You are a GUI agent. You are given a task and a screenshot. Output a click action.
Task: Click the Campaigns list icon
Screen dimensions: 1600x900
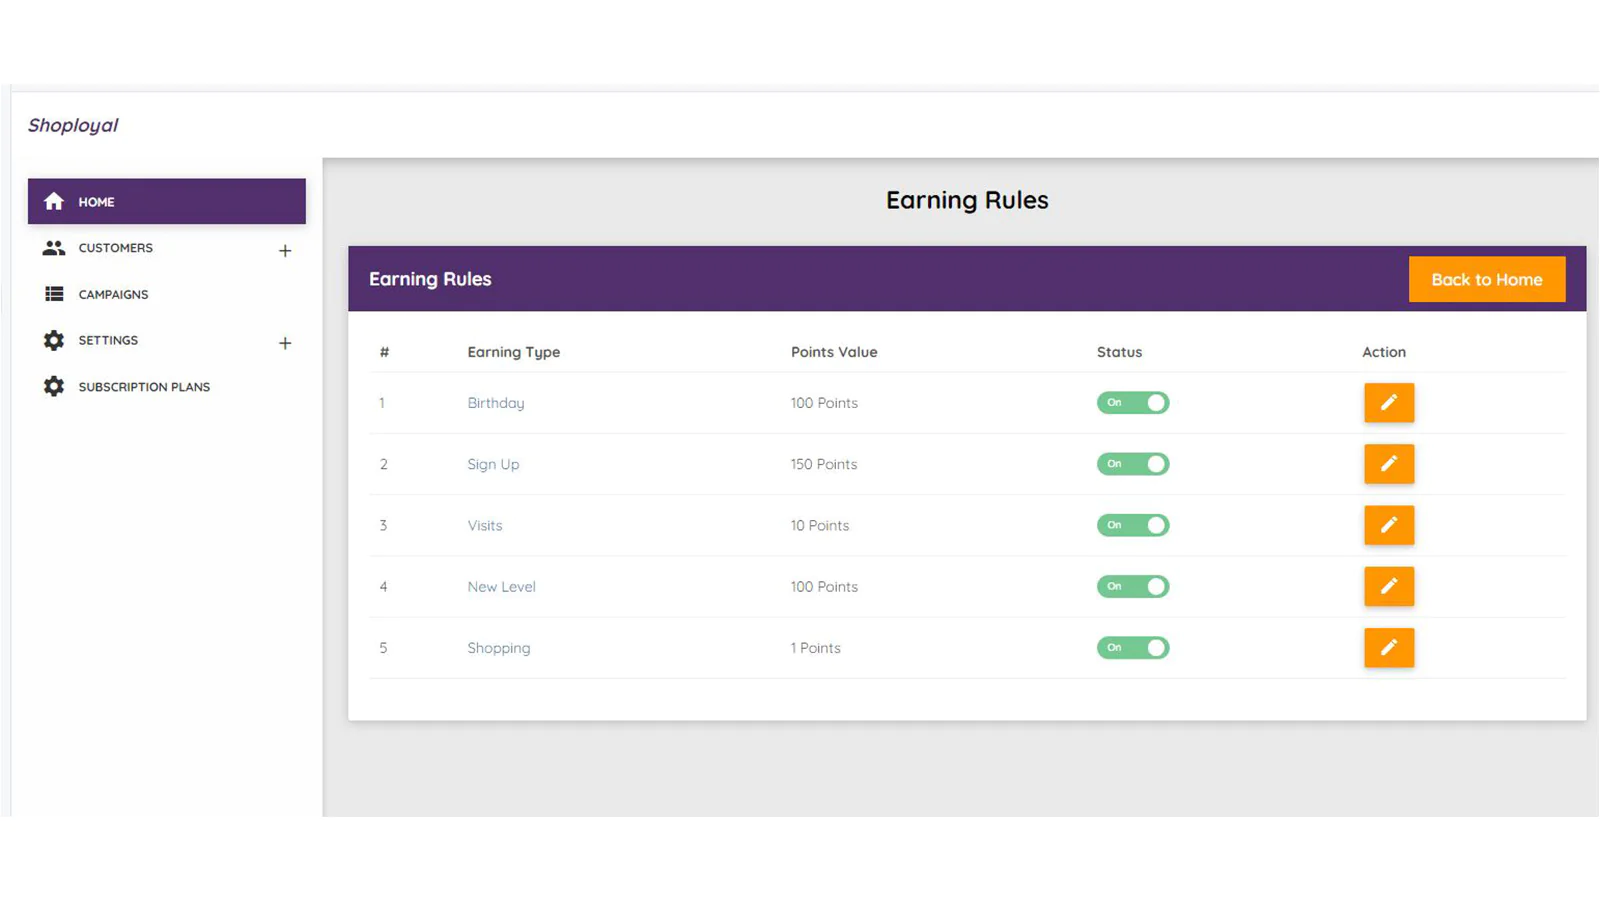click(x=54, y=294)
